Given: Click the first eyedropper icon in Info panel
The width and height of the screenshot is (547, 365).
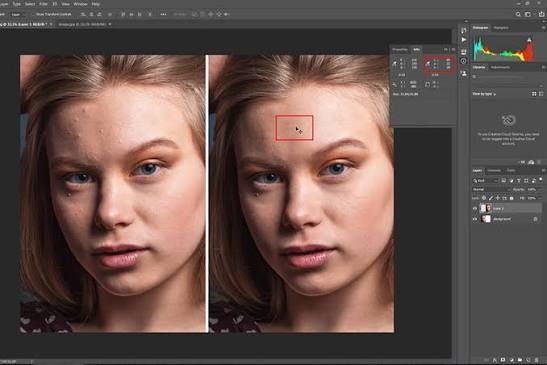Looking at the screenshot, I should pos(395,64).
